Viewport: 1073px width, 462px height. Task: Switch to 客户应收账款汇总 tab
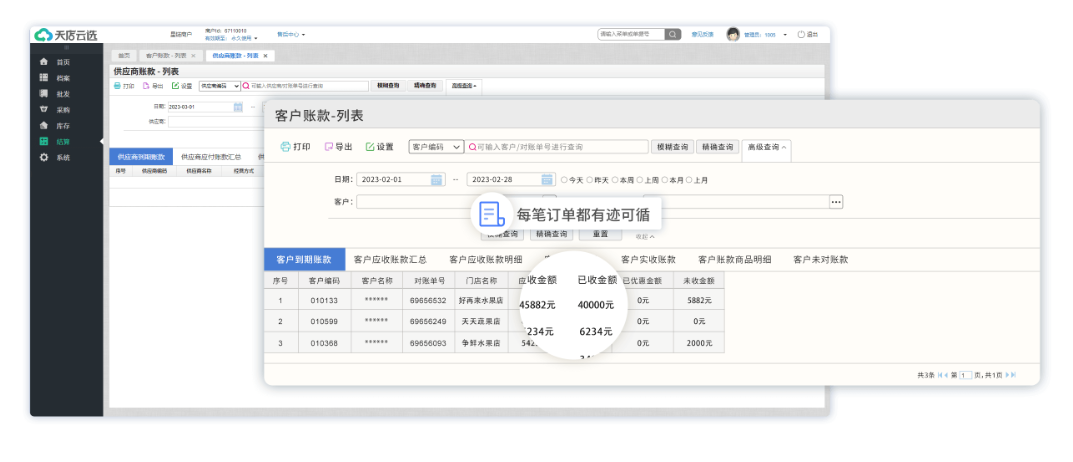pos(390,260)
